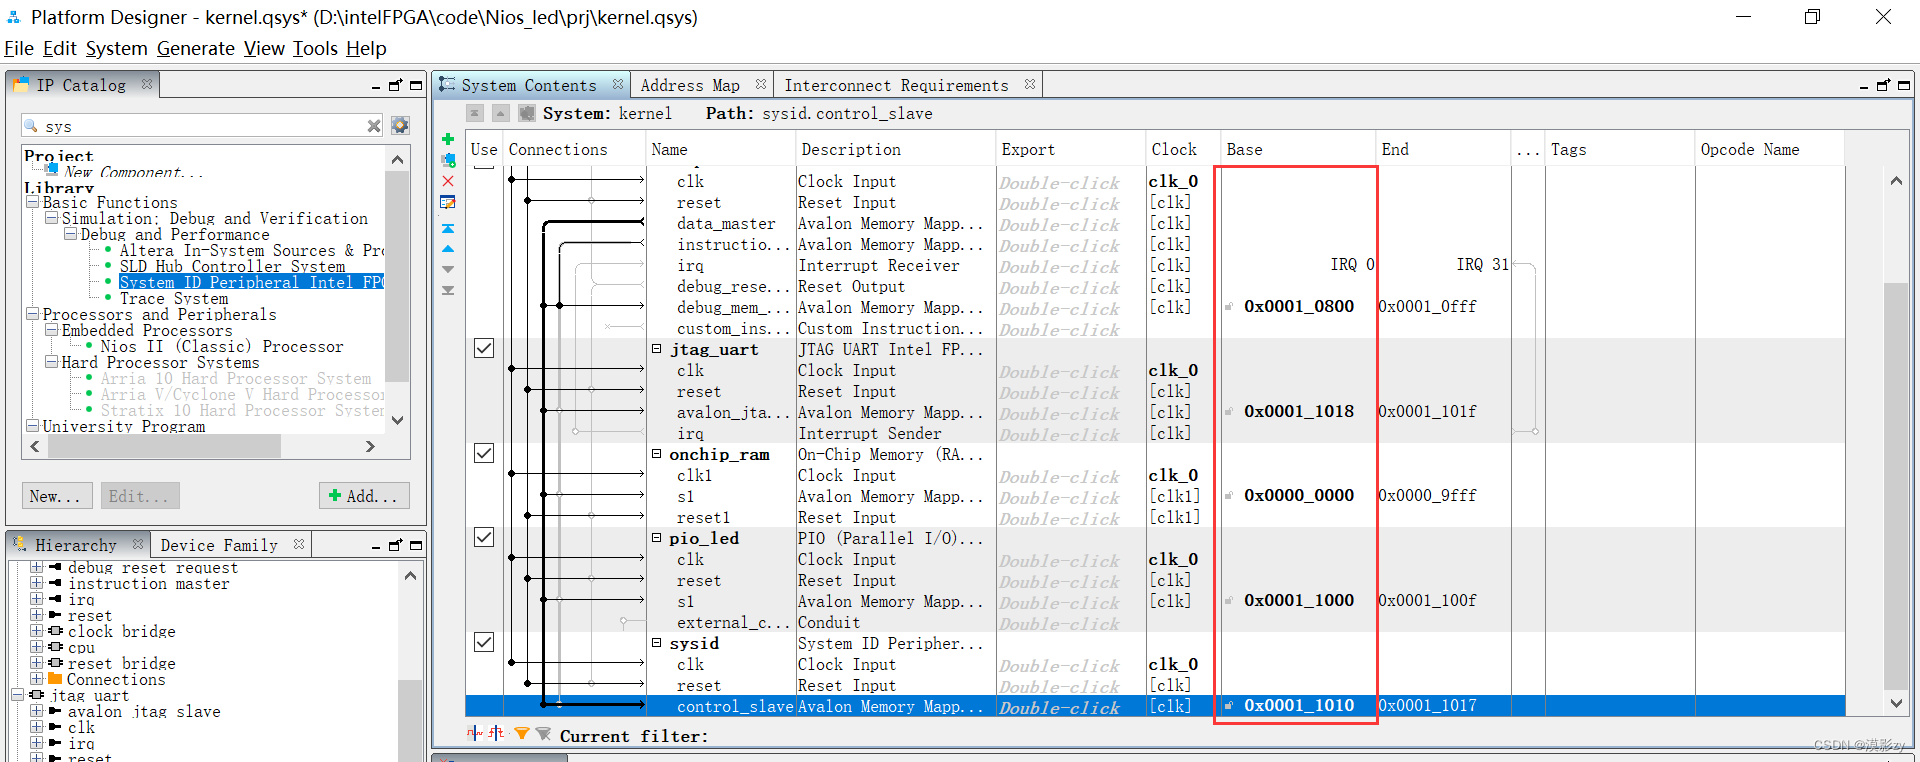Viewport: 1920px width, 762px height.
Task: Click the Hierarchy panel scroll-up arrow
Action: [x=410, y=575]
